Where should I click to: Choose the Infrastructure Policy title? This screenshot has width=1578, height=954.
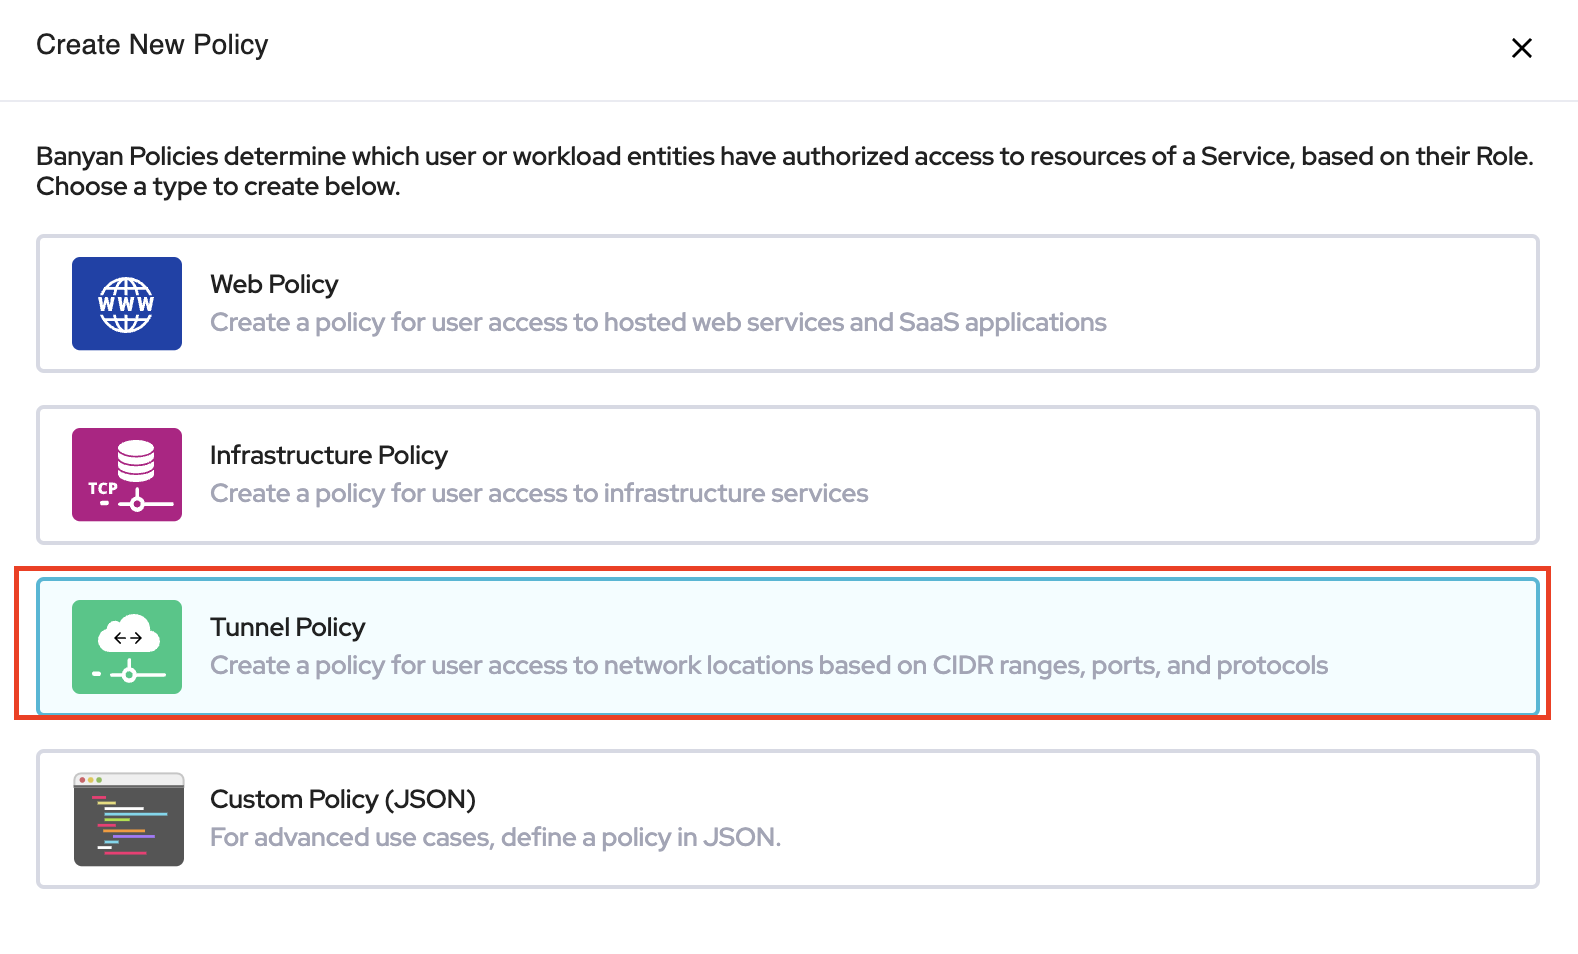[328, 456]
